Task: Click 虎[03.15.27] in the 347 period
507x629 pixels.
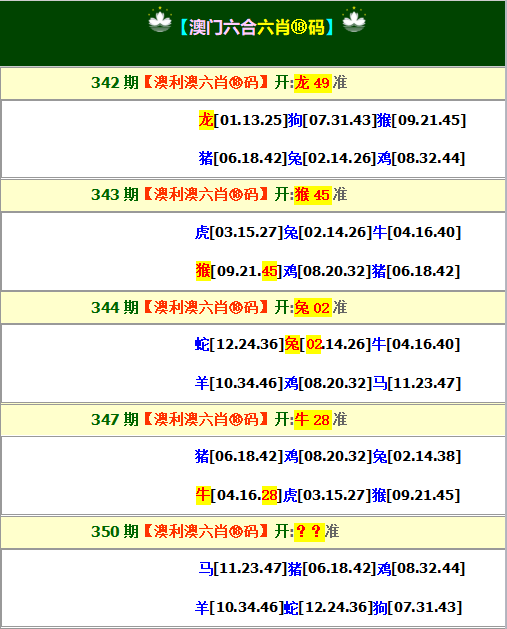Action: pyautogui.click(x=327, y=495)
